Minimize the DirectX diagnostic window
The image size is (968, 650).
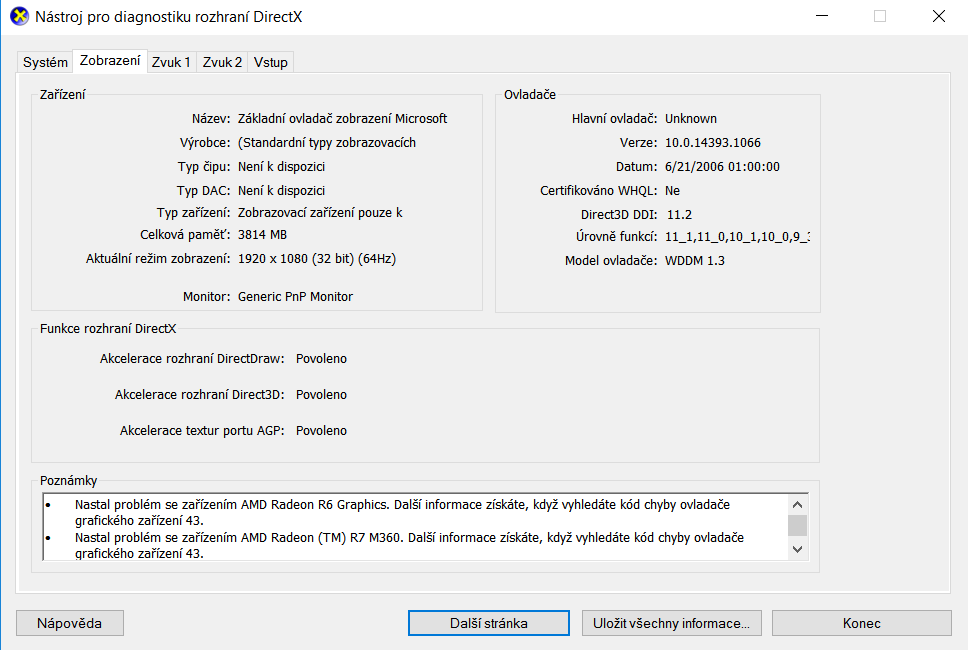[822, 16]
